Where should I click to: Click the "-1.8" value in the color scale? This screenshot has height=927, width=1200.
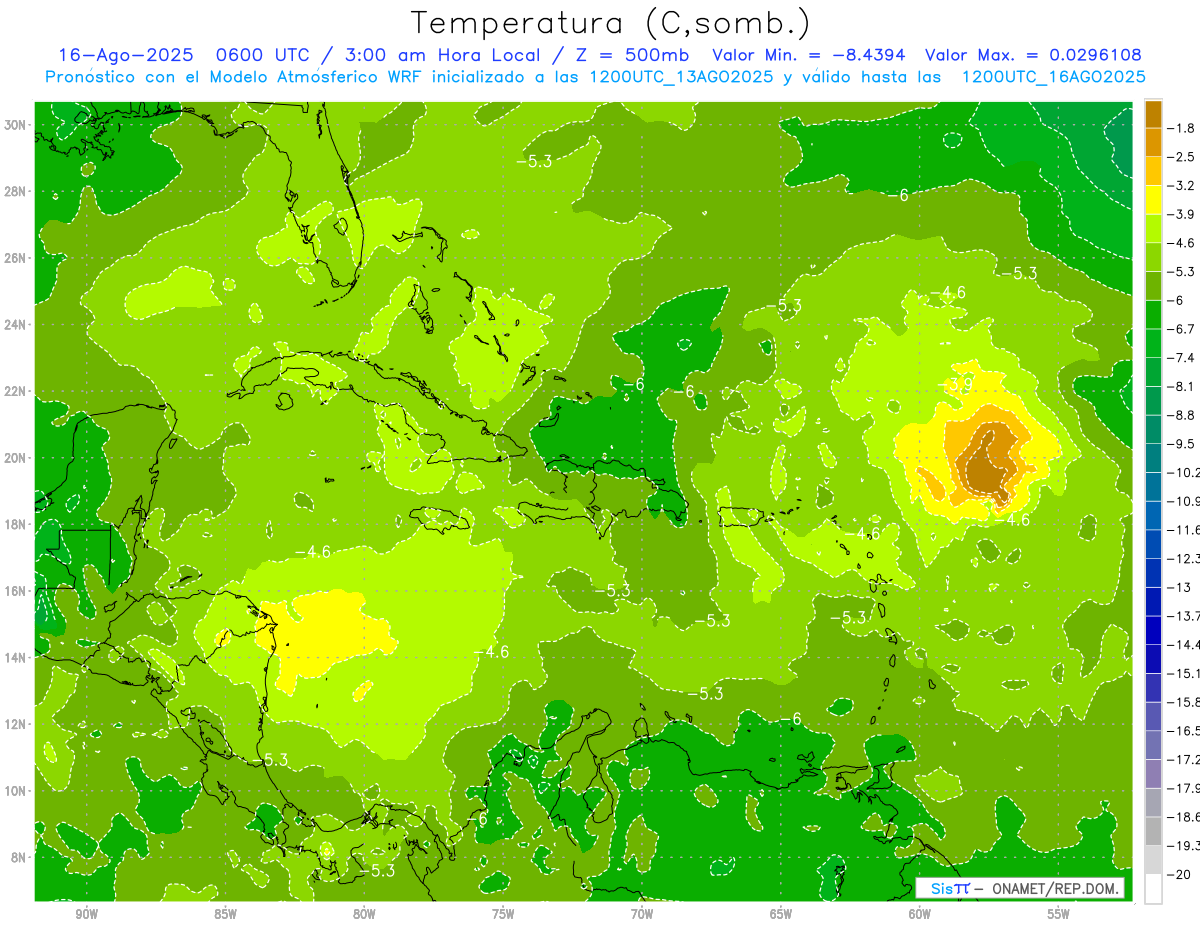tap(1182, 128)
